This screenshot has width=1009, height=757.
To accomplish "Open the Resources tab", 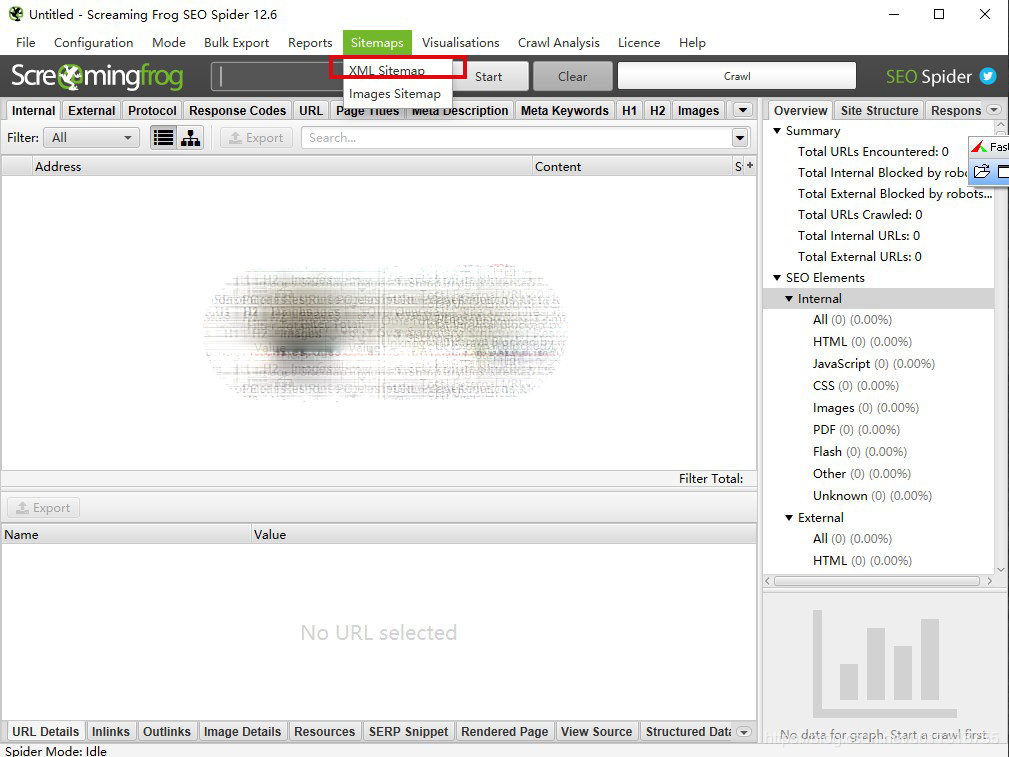I will [x=324, y=732].
